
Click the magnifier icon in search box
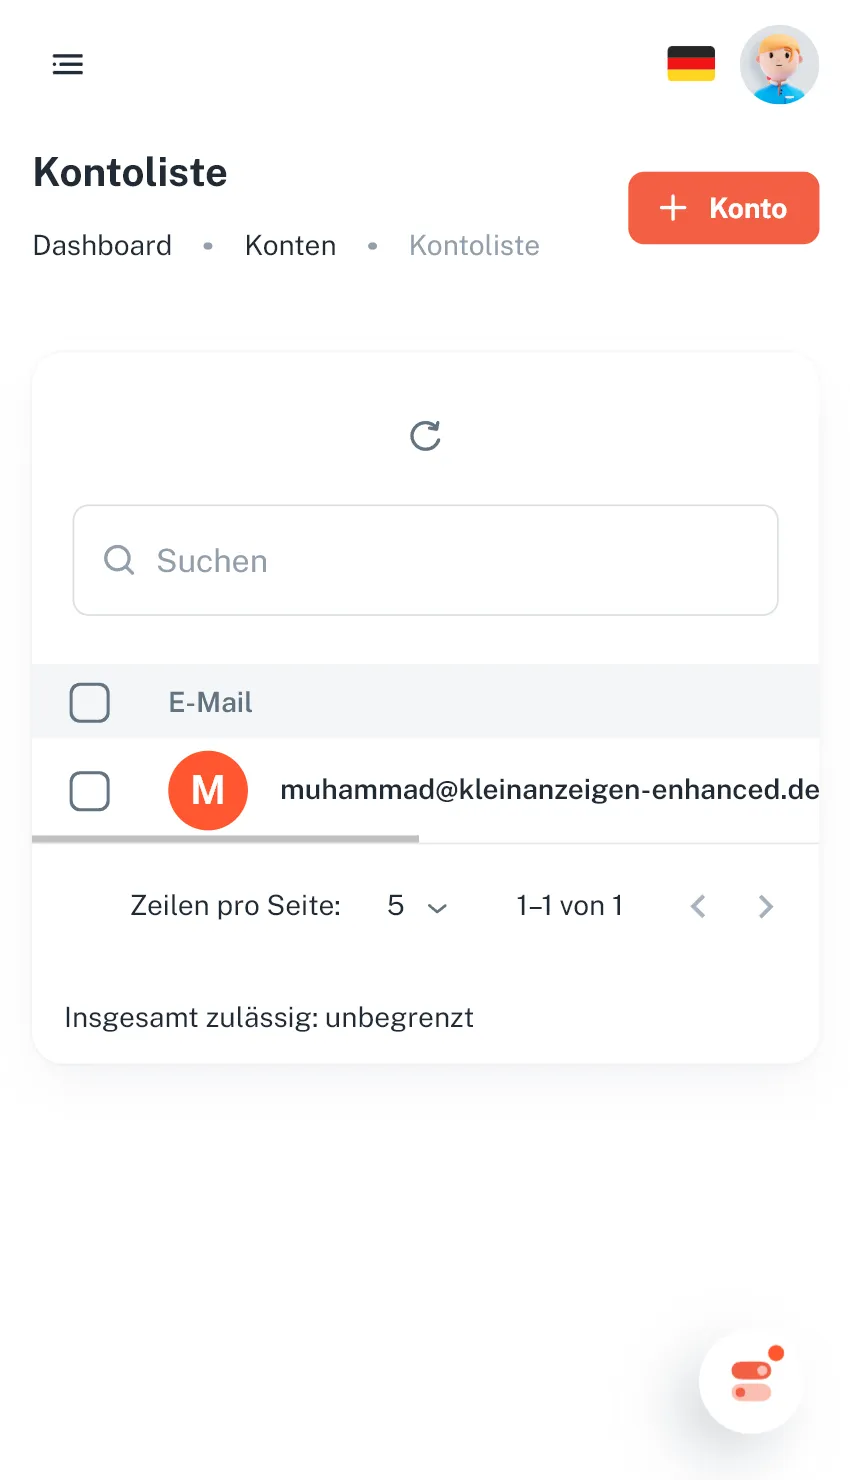[119, 560]
